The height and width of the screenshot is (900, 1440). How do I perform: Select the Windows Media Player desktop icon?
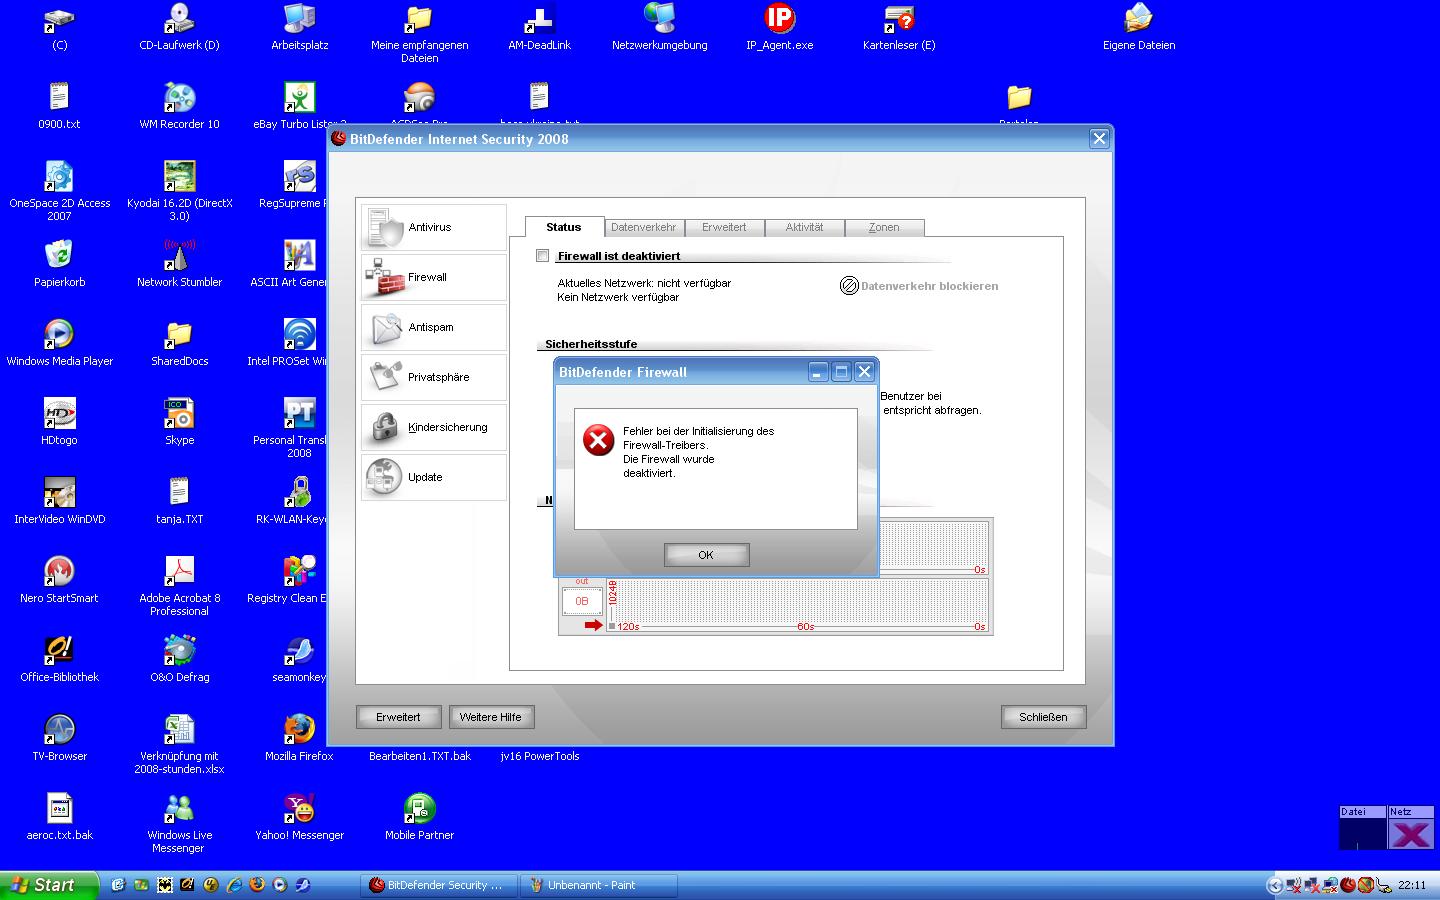tap(59, 343)
